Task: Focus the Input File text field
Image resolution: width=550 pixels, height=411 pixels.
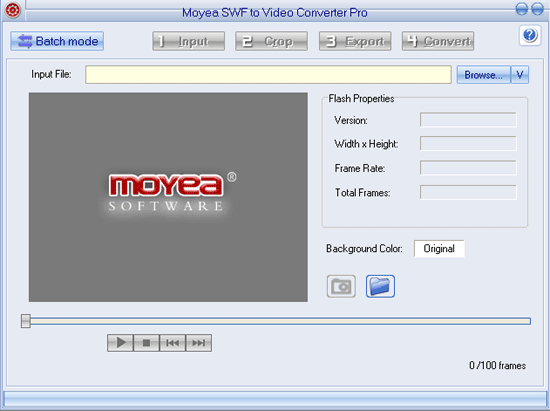Action: click(x=268, y=74)
